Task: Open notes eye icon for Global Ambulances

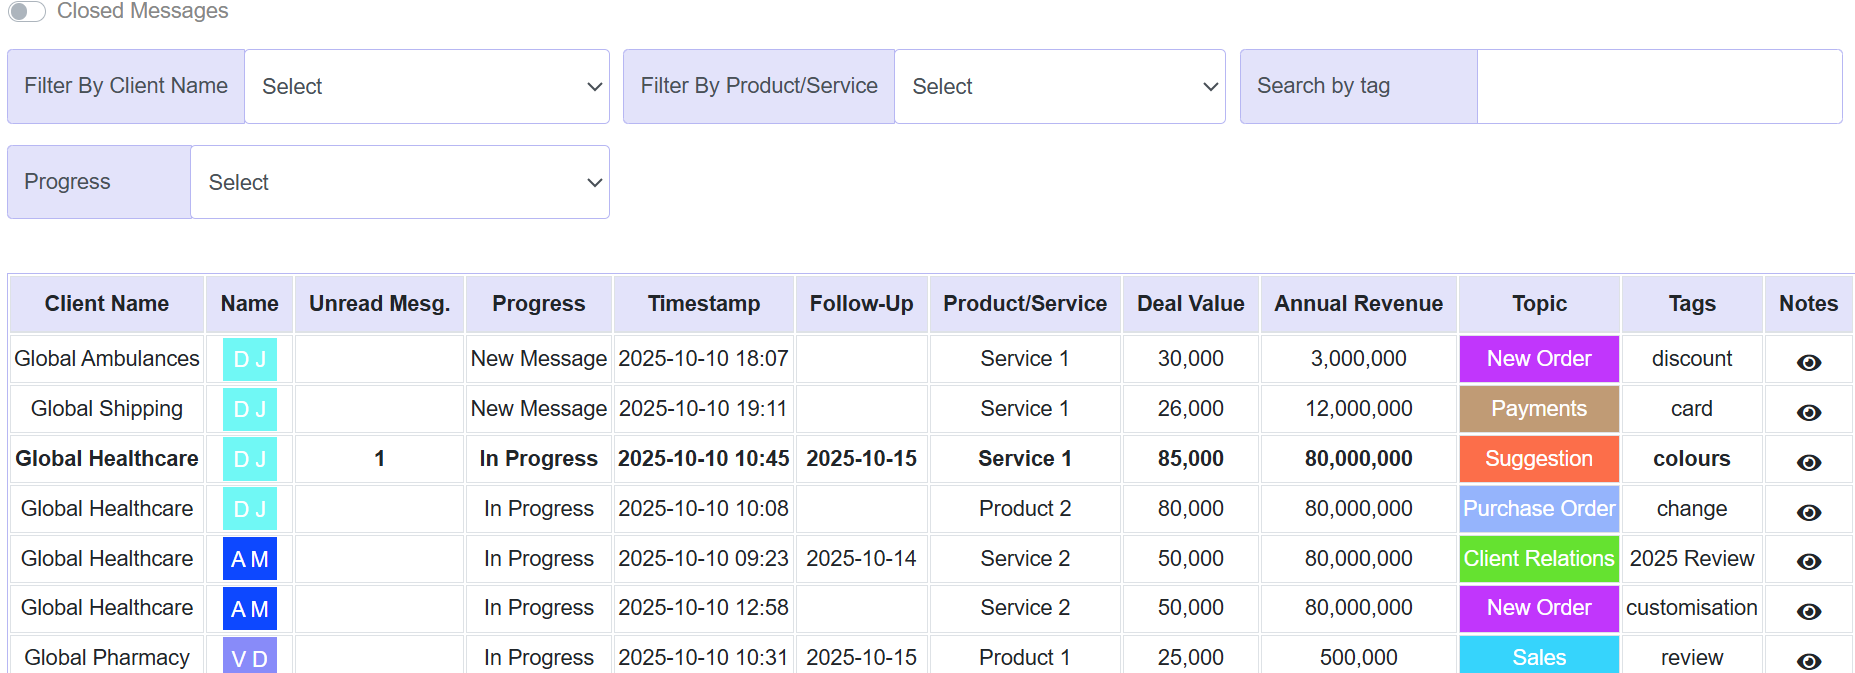Action: click(1808, 362)
